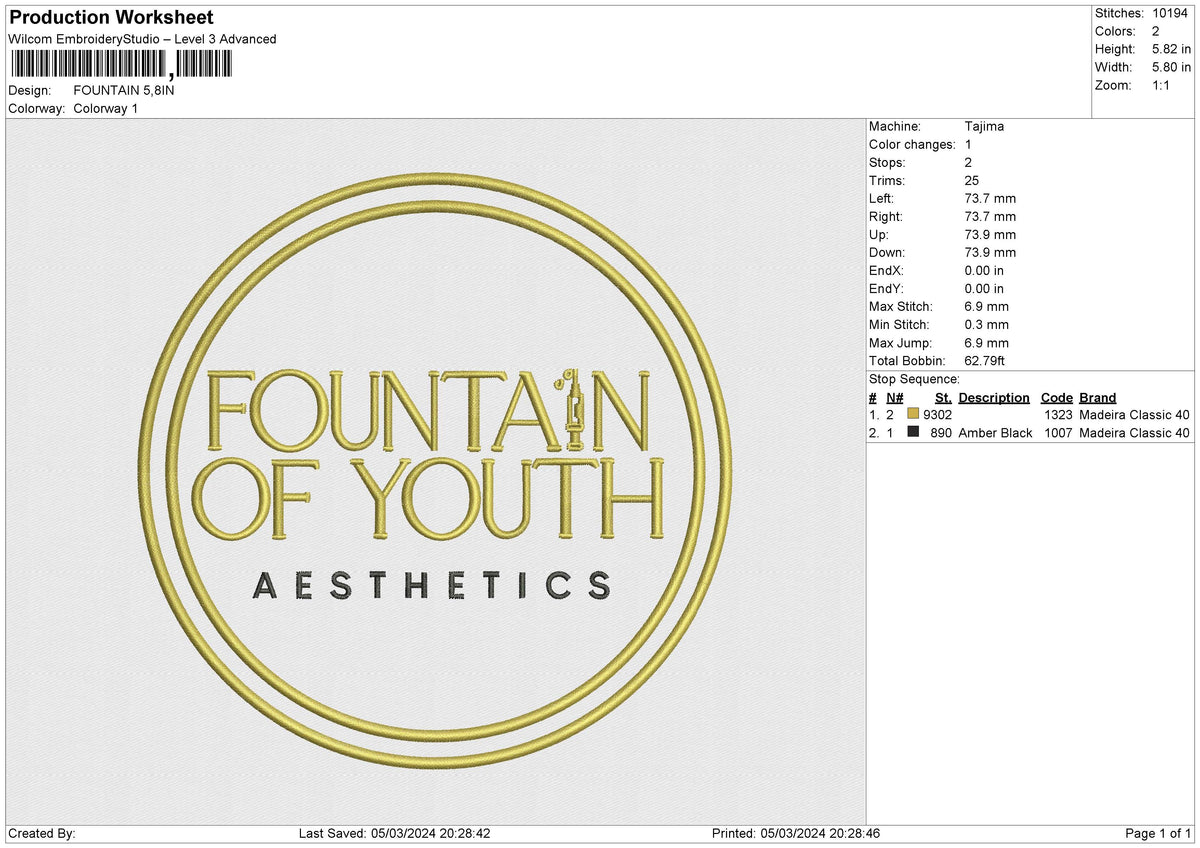Click the 'Code' column header
Image resolution: width=1200 pixels, height=848 pixels.
tap(1056, 398)
